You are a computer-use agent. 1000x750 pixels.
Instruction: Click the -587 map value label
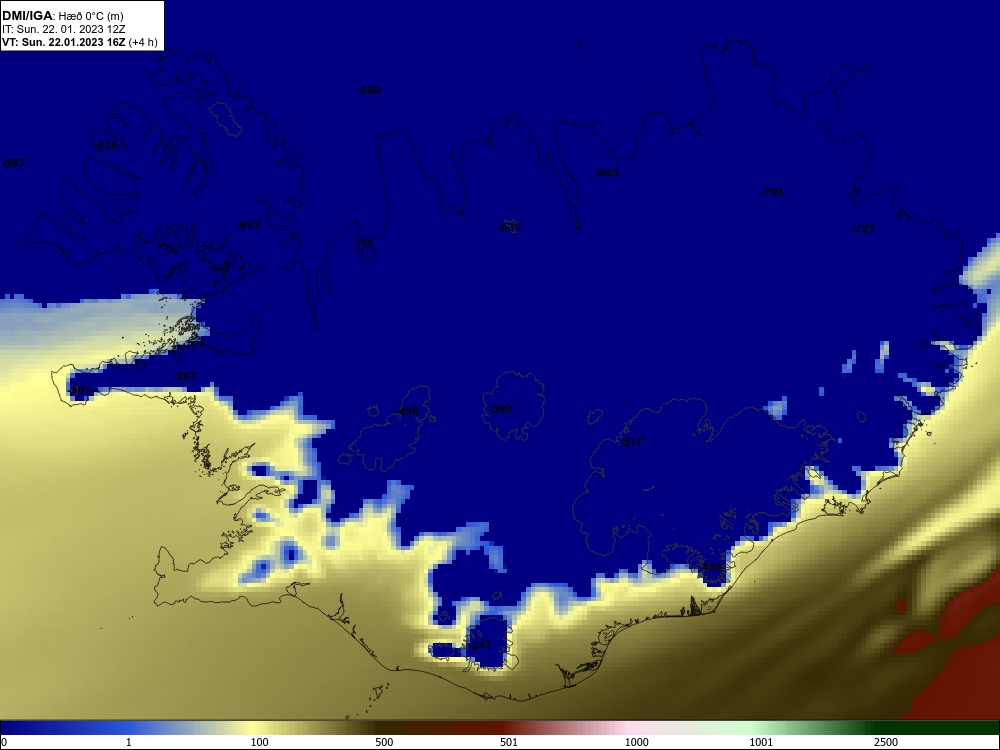[13, 163]
